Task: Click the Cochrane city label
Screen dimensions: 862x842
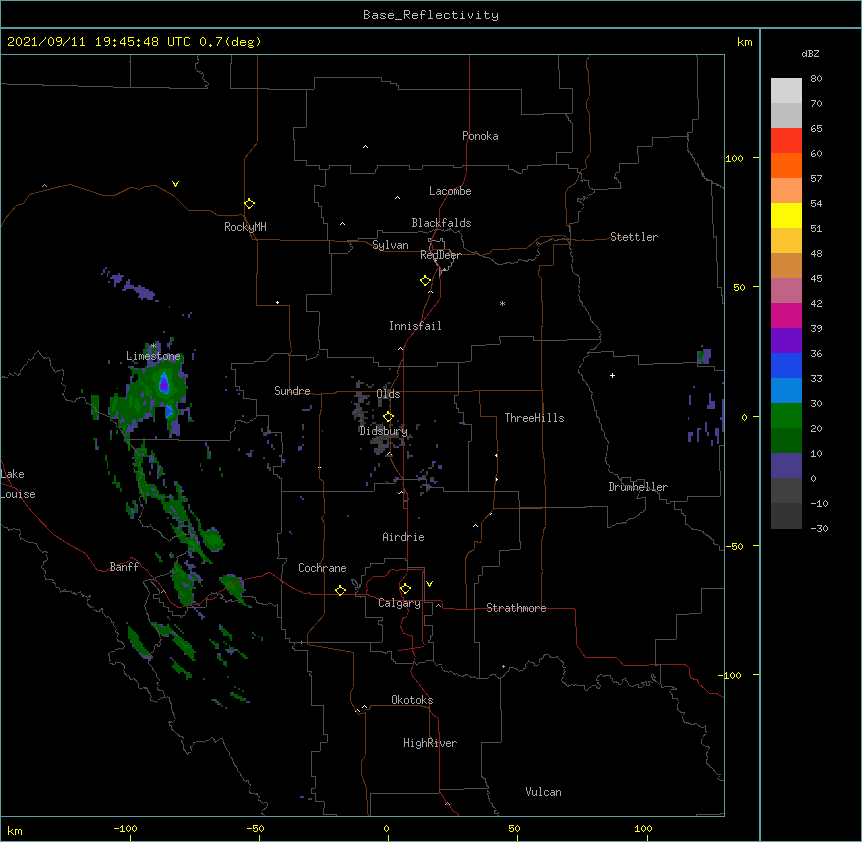Action: pos(322,568)
